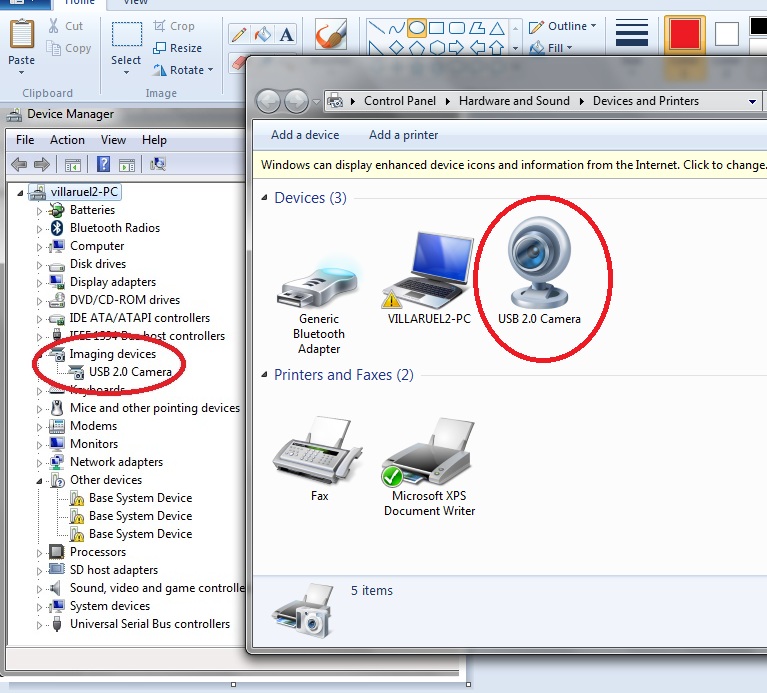
Task: Choose the Line shape in Paint
Action: [x=376, y=28]
